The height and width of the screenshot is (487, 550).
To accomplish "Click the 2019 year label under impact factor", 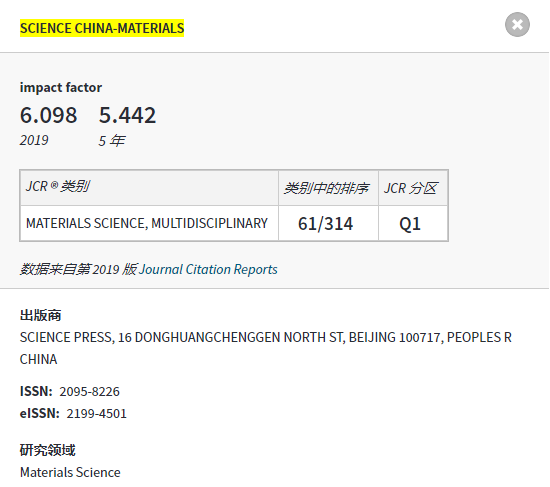I will tap(34, 140).
